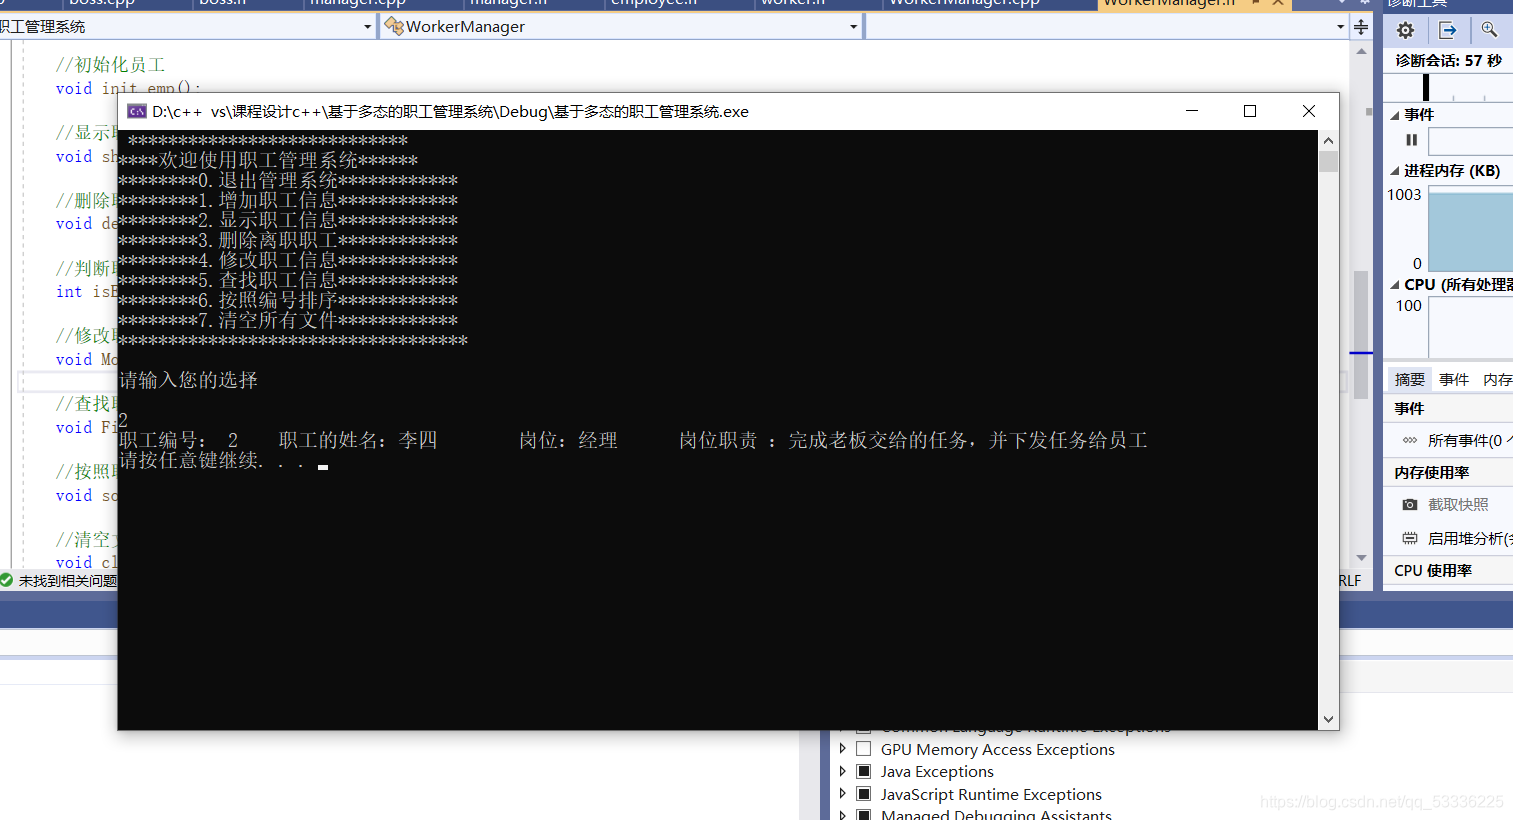The width and height of the screenshot is (1513, 820).
Task: Click 截取快照 to take memory snapshot
Action: click(1458, 505)
